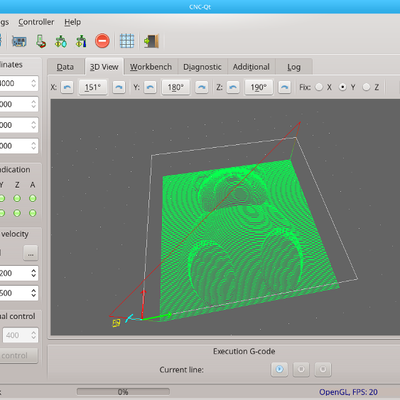Viewport: 400px width, 400px height.
Task: Click the coolant flood icon with blue nozzle
Action: click(x=81, y=41)
